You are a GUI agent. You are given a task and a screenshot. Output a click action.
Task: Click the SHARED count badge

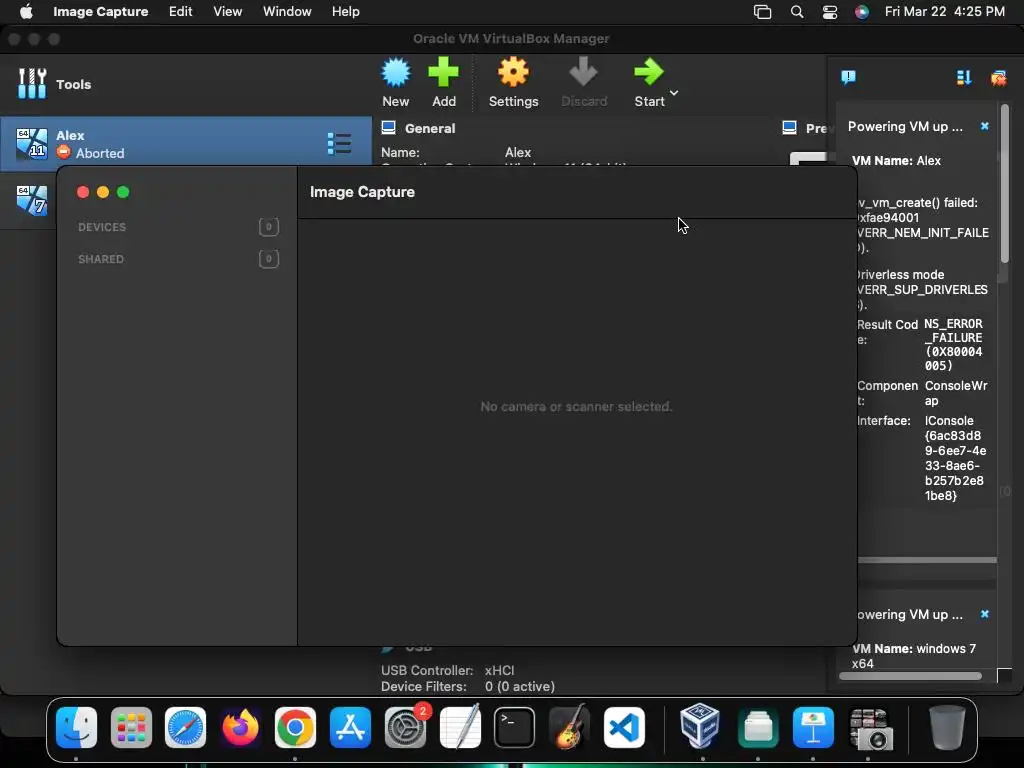click(x=268, y=259)
